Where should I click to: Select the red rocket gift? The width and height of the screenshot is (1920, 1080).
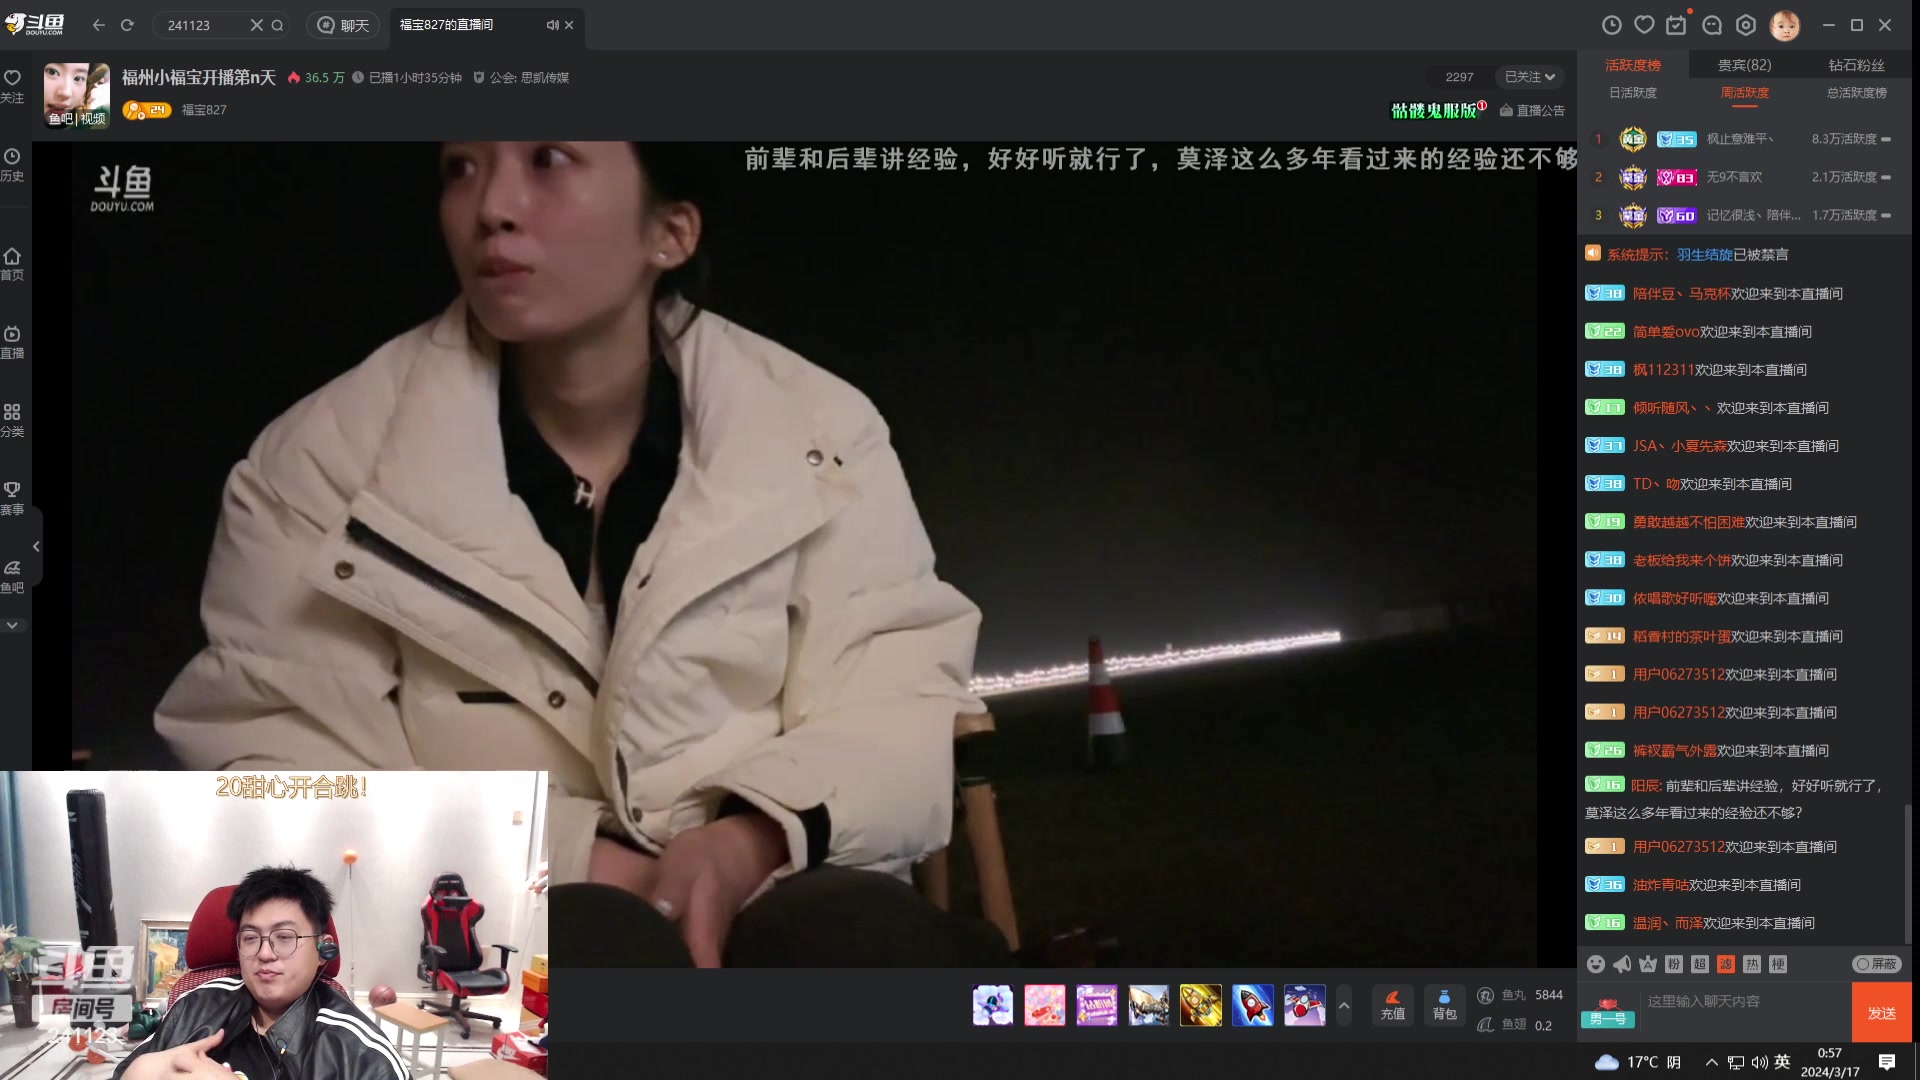(1252, 1005)
